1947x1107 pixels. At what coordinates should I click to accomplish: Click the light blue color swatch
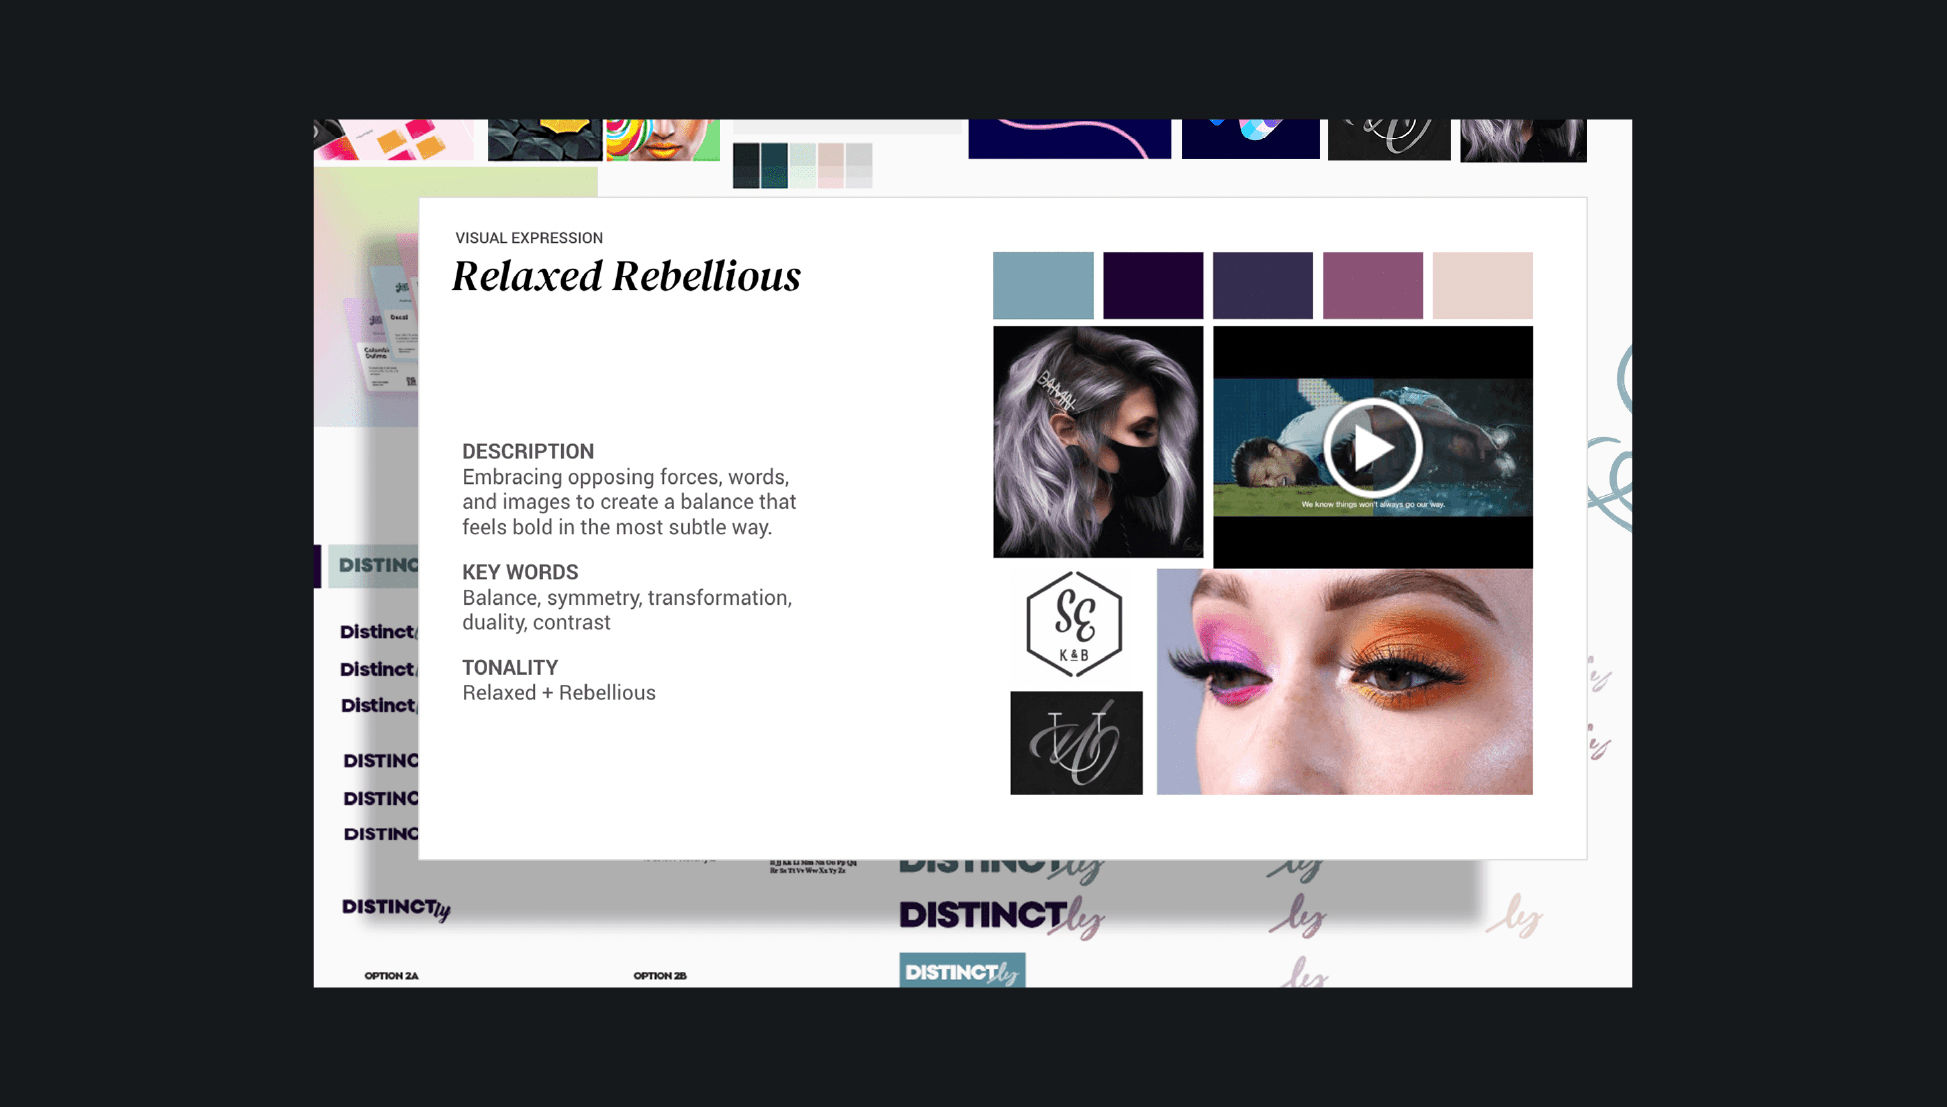click(x=1043, y=286)
